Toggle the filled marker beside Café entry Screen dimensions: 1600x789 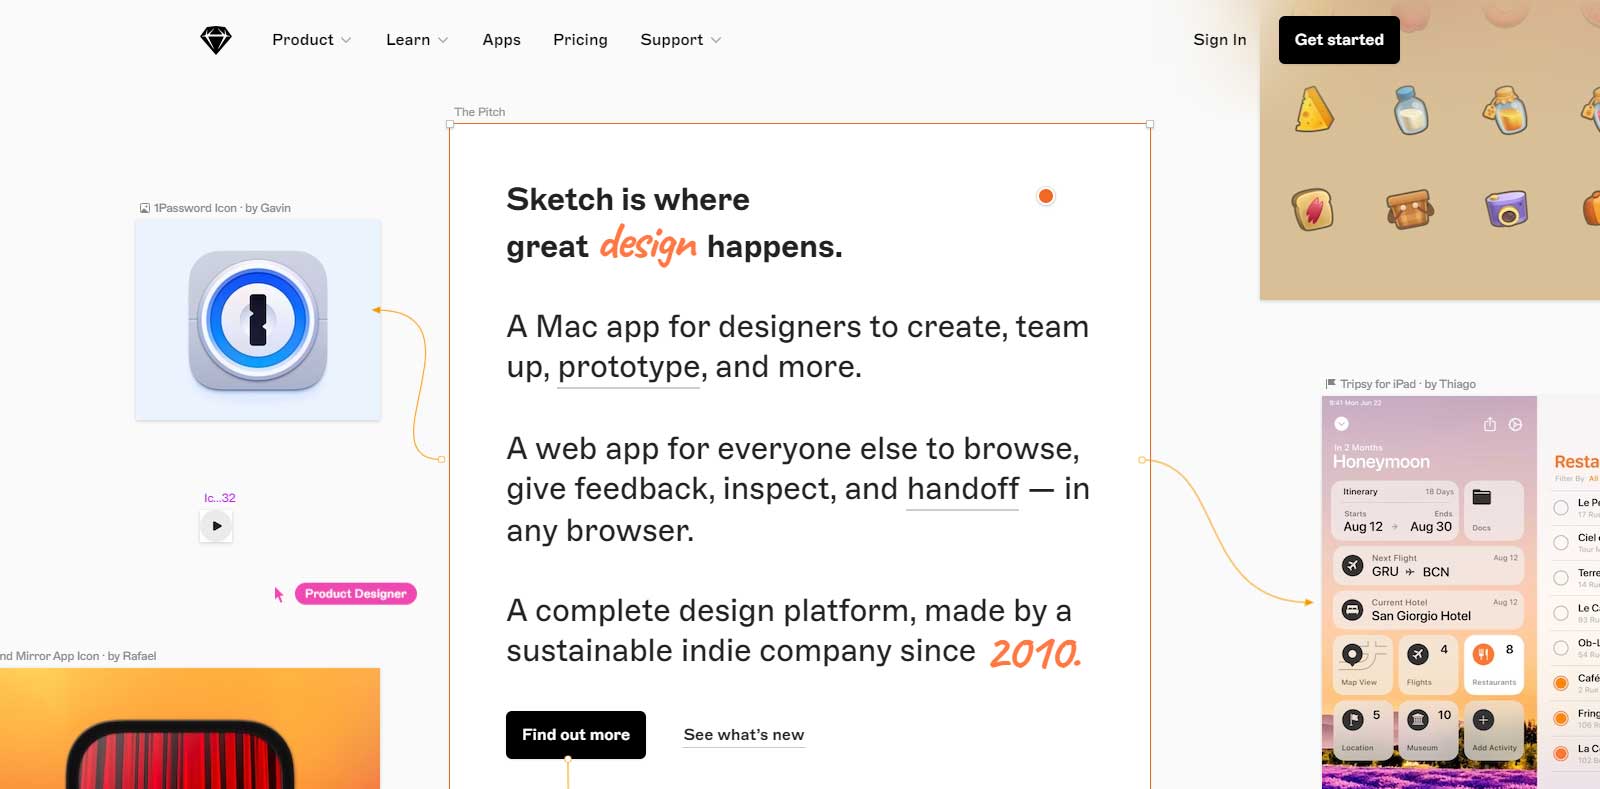(1560, 682)
